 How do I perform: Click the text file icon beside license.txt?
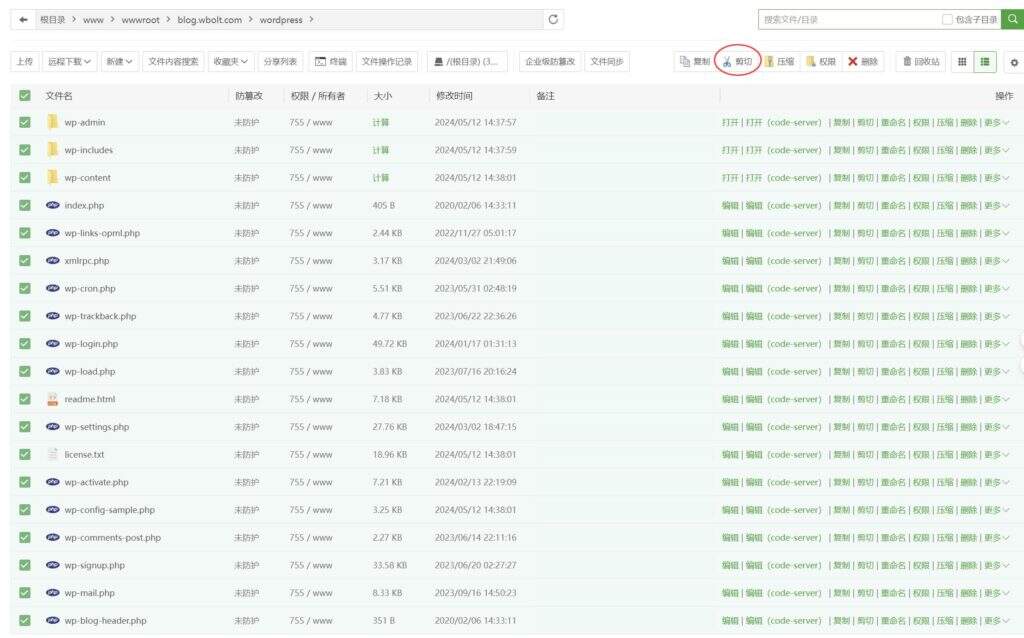(x=53, y=454)
